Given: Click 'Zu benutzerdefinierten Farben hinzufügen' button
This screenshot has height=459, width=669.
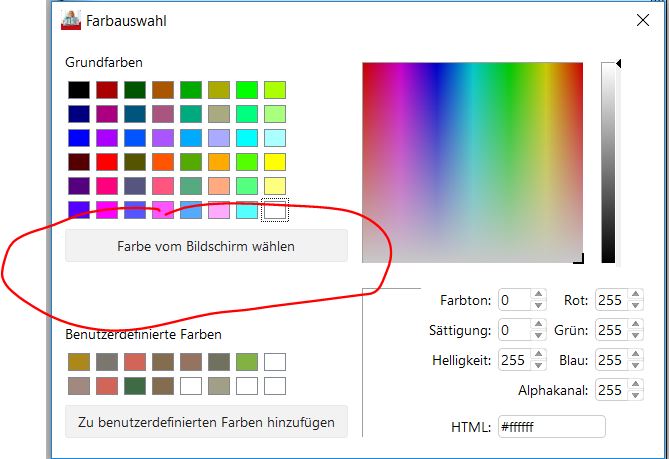Looking at the screenshot, I should 206,422.
